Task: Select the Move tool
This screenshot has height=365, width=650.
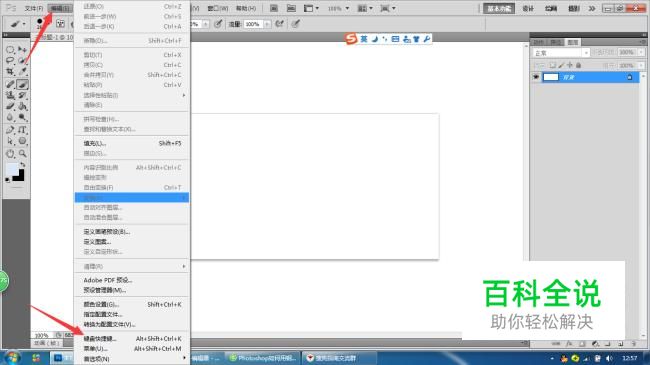Action: click(x=22, y=50)
